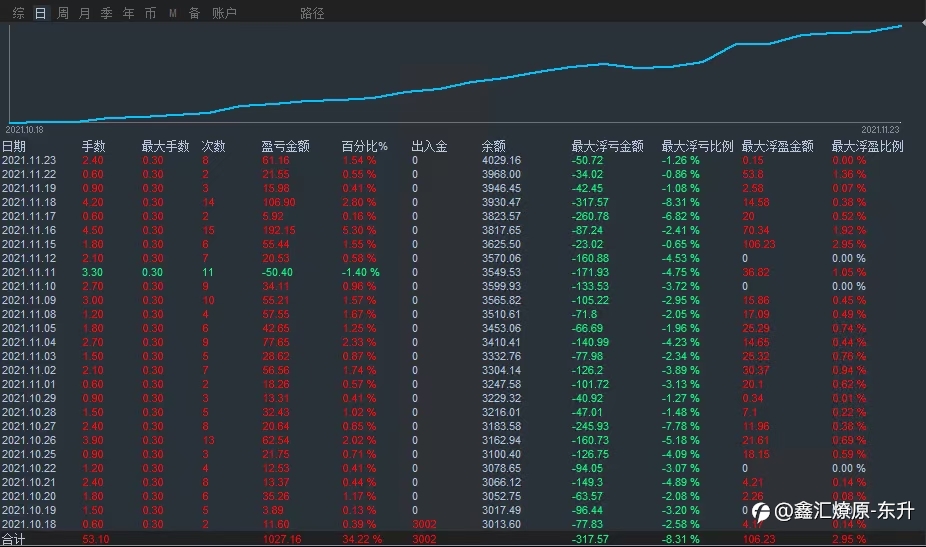926x547 pixels.
Task: Open the 周 weekly view tab
Action: coord(63,13)
